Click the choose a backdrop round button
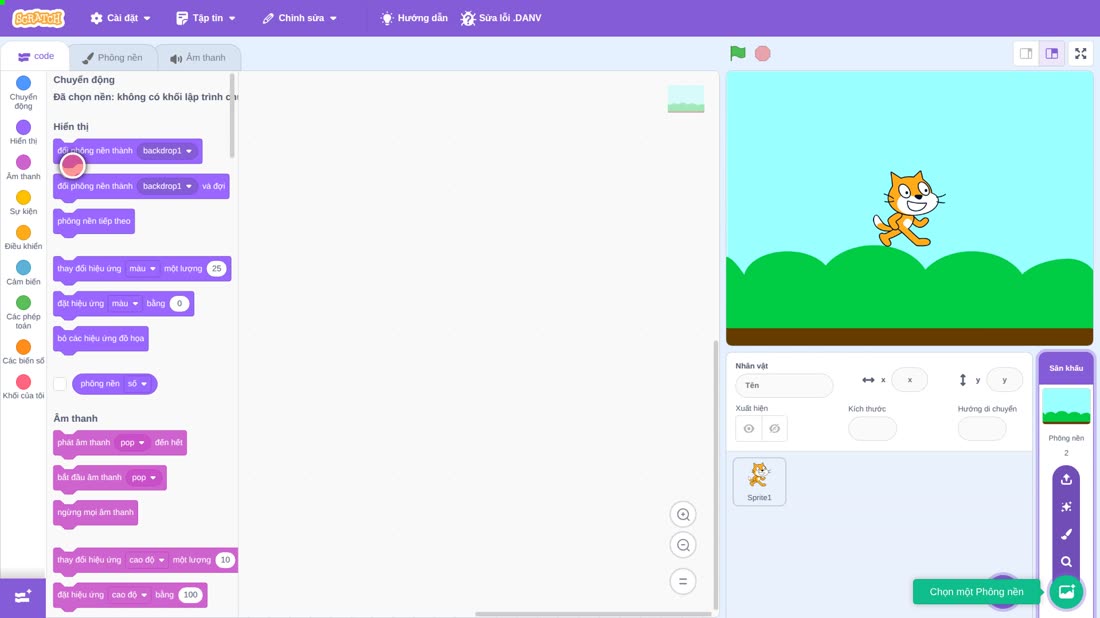 pyautogui.click(x=1066, y=591)
